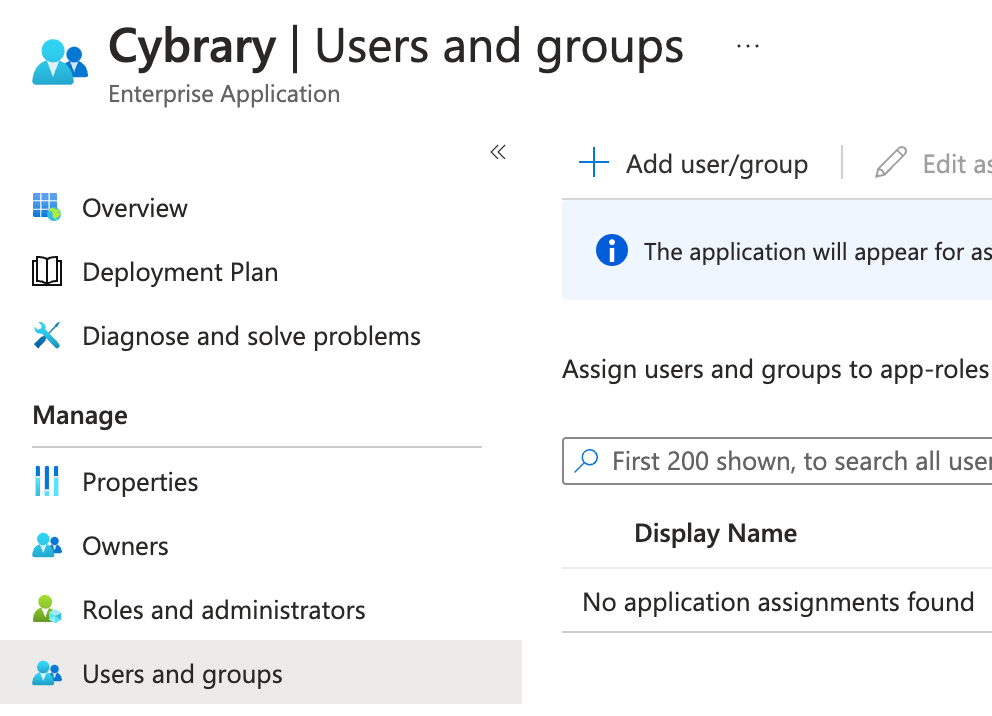This screenshot has width=992, height=716.
Task: Click the blue information icon in banner
Action: pyautogui.click(x=612, y=250)
